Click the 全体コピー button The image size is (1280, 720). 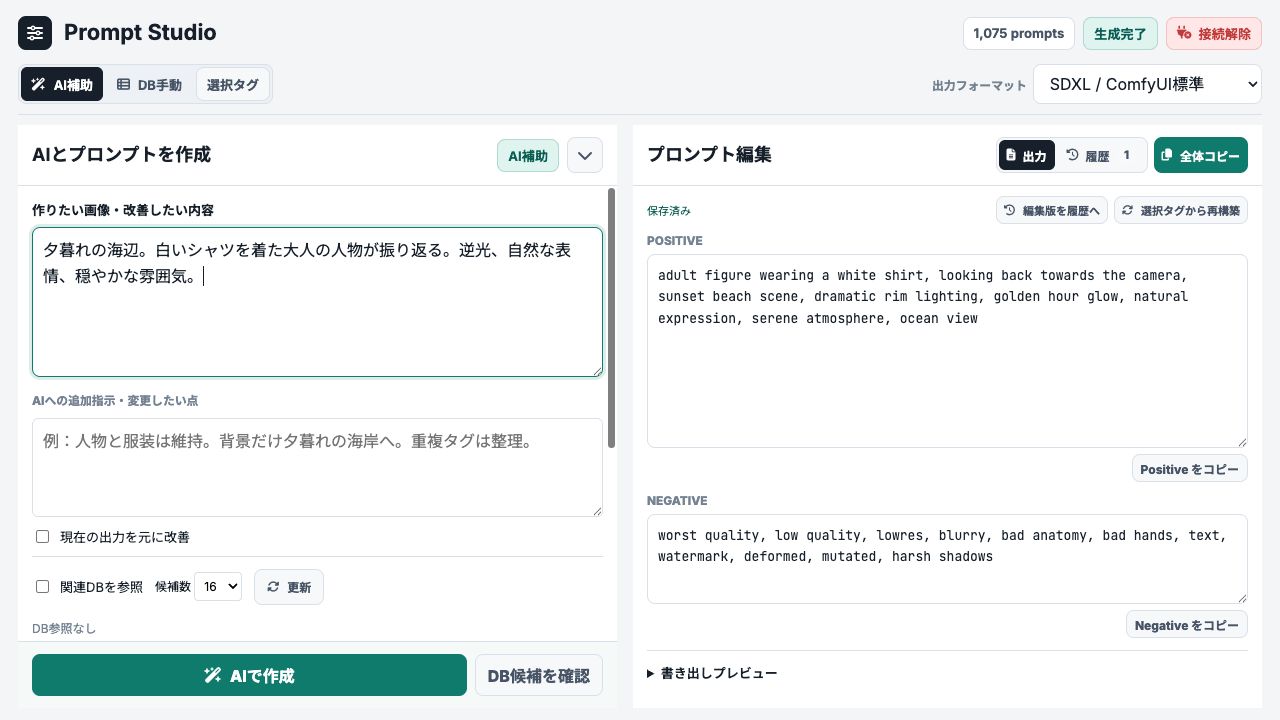(x=1201, y=156)
